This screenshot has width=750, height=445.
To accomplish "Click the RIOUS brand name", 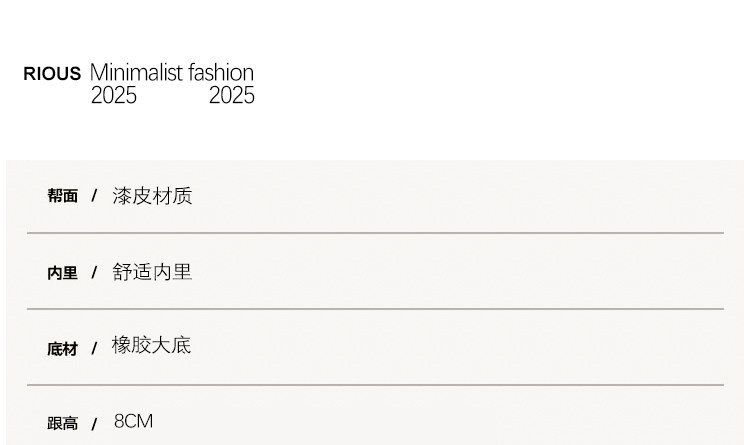I will click(x=52, y=74).
